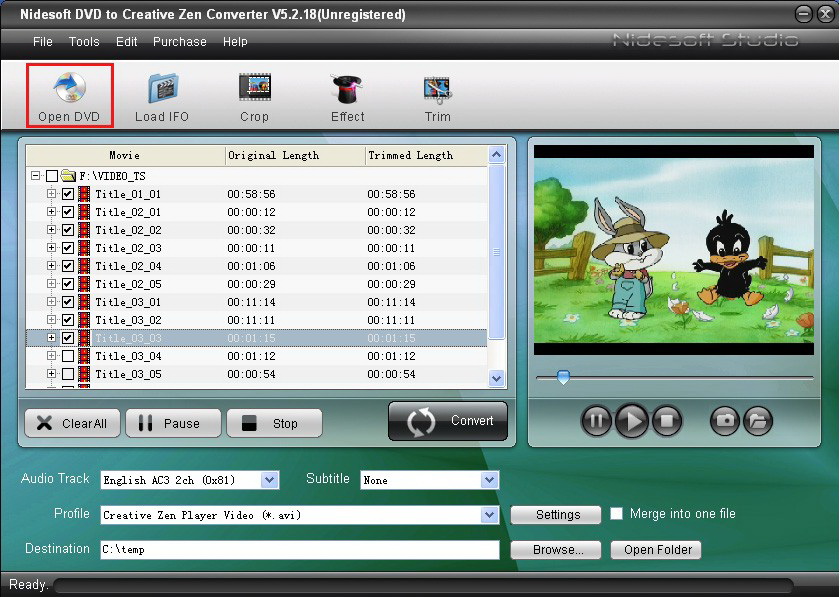840x597 pixels.
Task: Click the Browse... button
Action: click(x=555, y=550)
